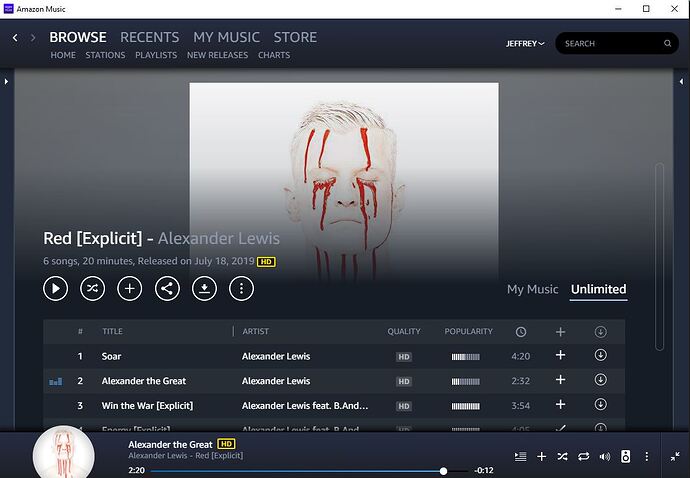
Task: Click the speaker device icon in player bar
Action: [x=625, y=456]
